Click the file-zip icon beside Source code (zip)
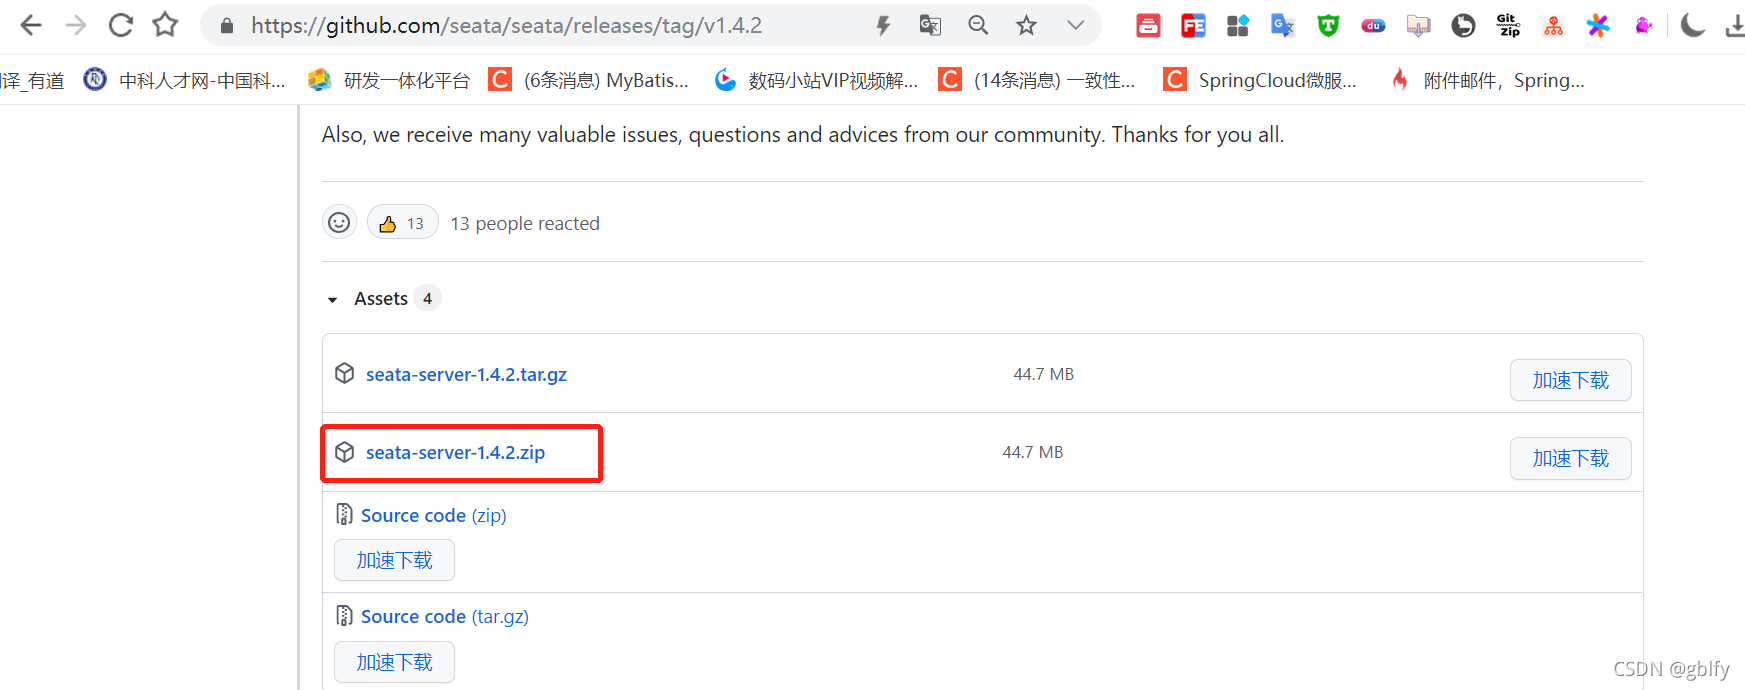The height and width of the screenshot is (690, 1745). [344, 514]
